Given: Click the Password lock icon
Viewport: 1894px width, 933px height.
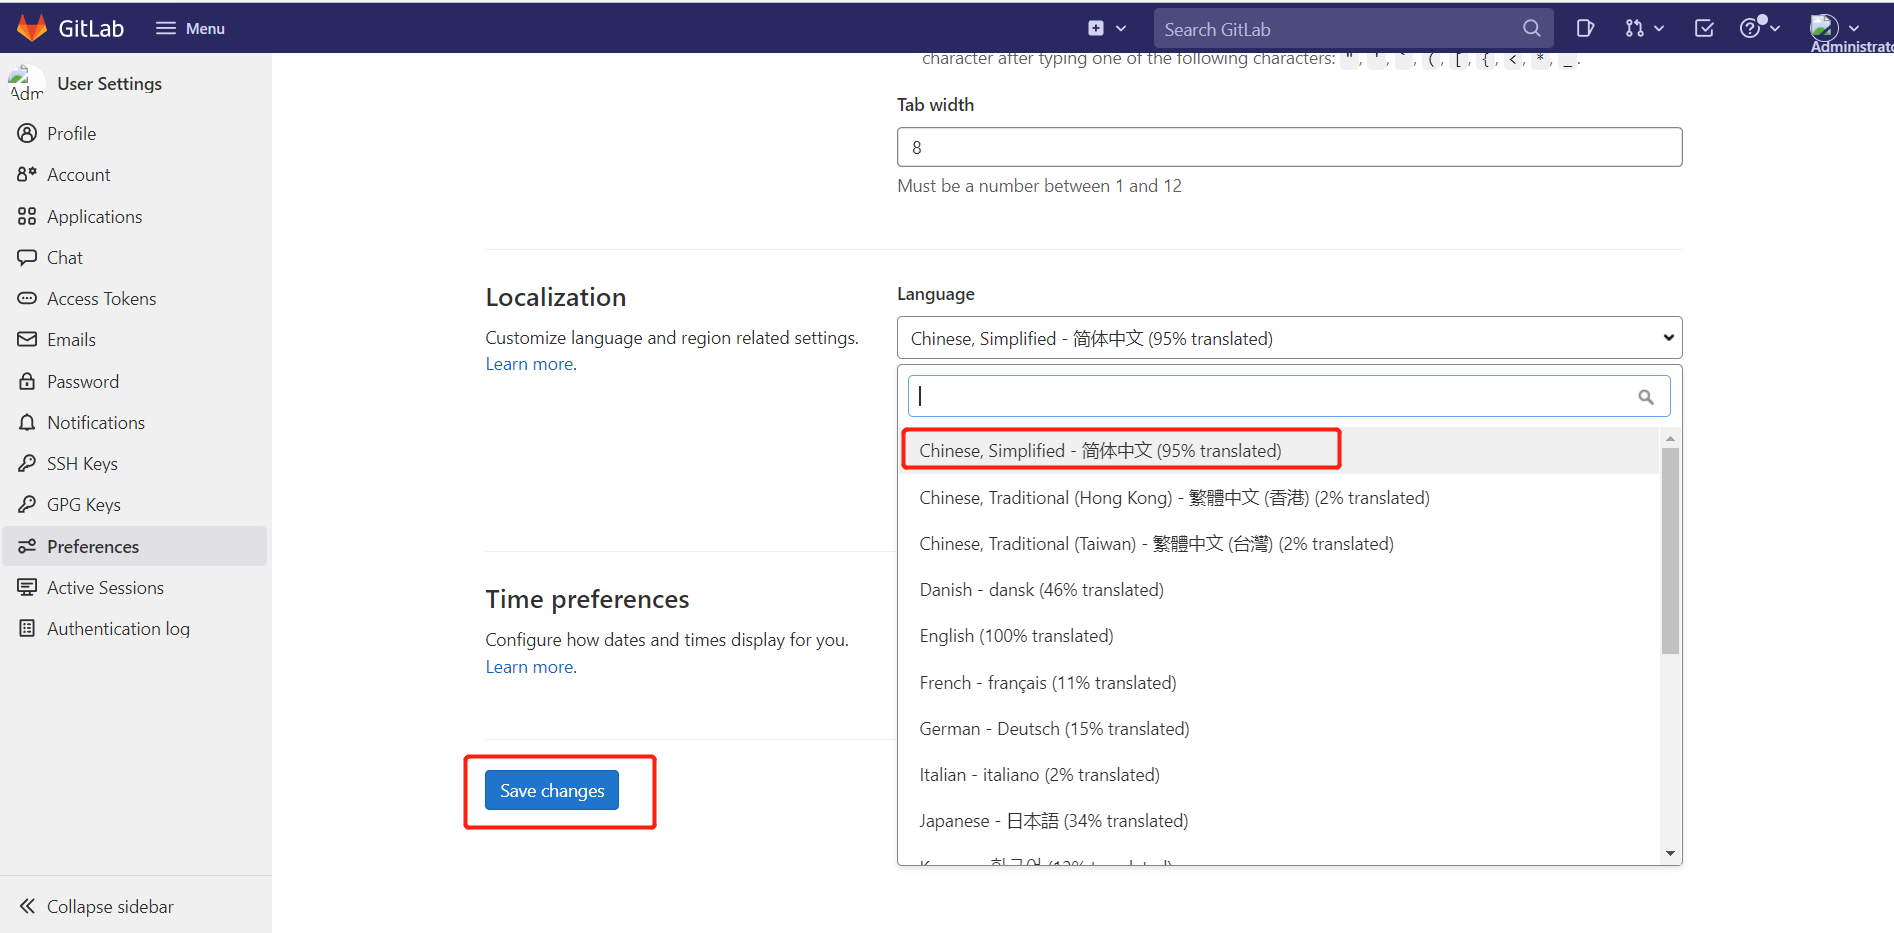Looking at the screenshot, I should (x=27, y=381).
